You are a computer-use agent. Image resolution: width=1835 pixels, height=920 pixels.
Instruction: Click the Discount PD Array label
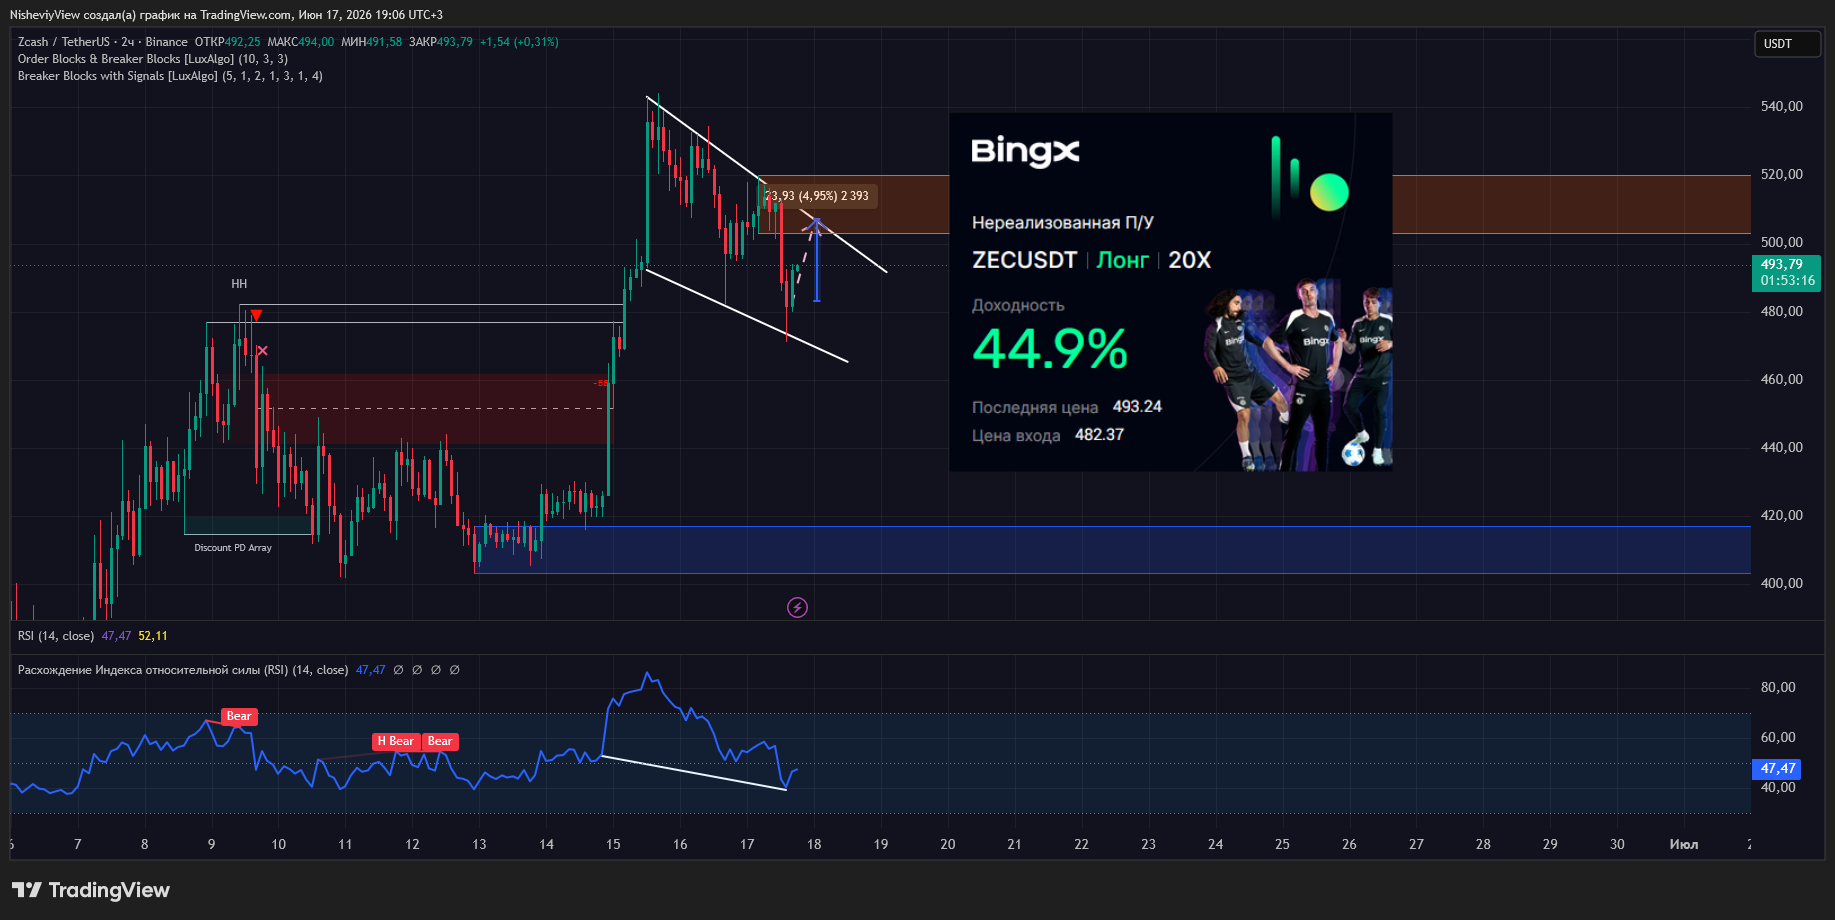[233, 548]
